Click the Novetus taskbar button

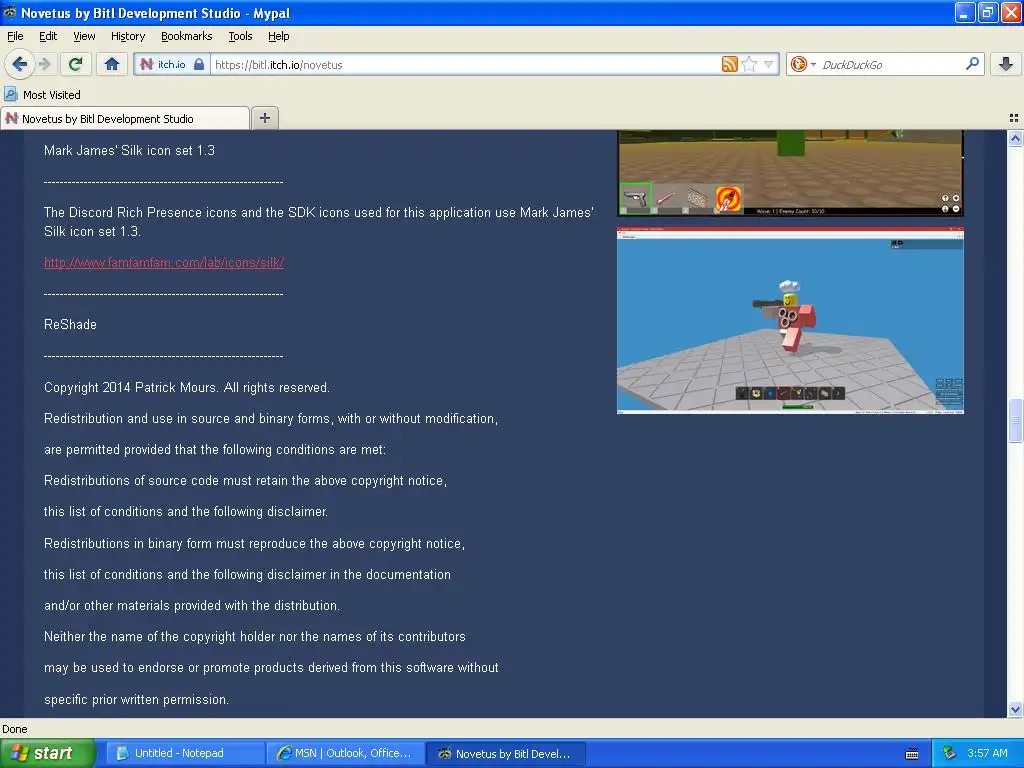click(505, 753)
